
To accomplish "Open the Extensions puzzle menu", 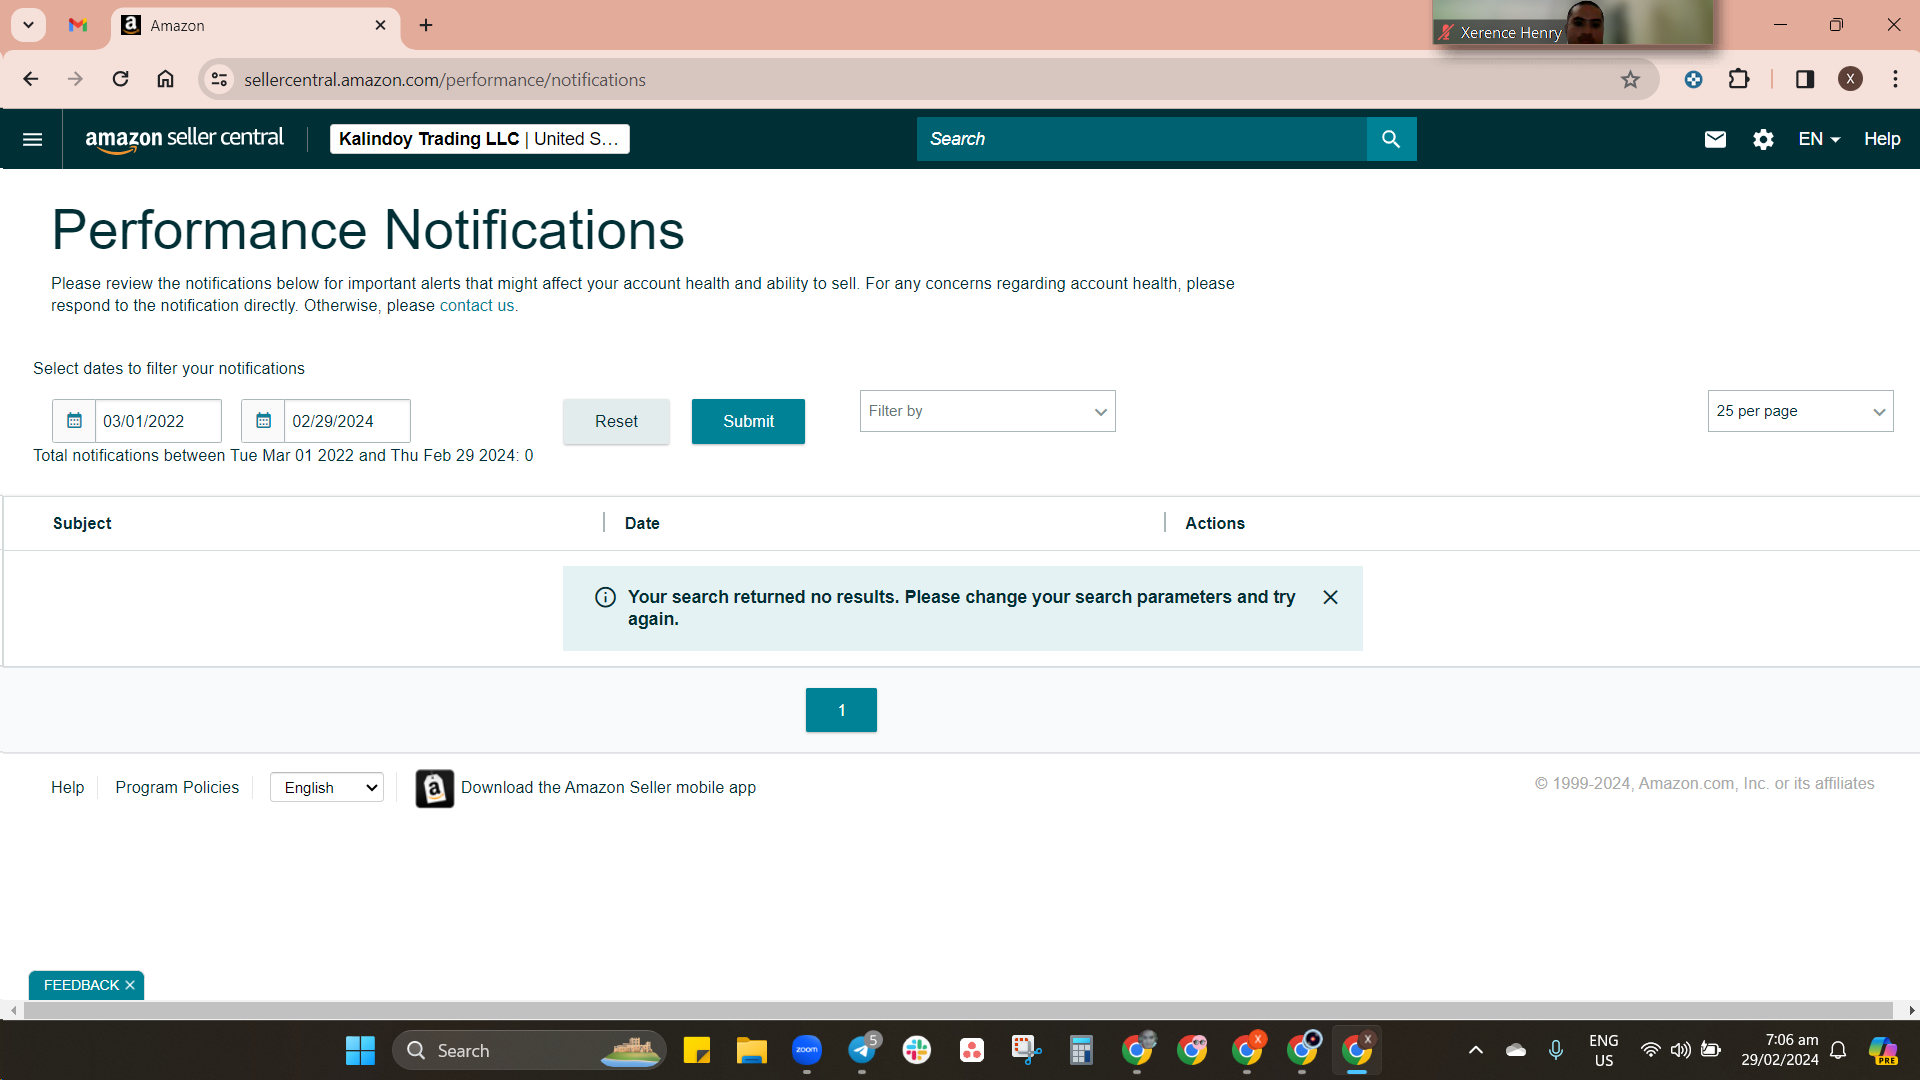I will click(1739, 79).
